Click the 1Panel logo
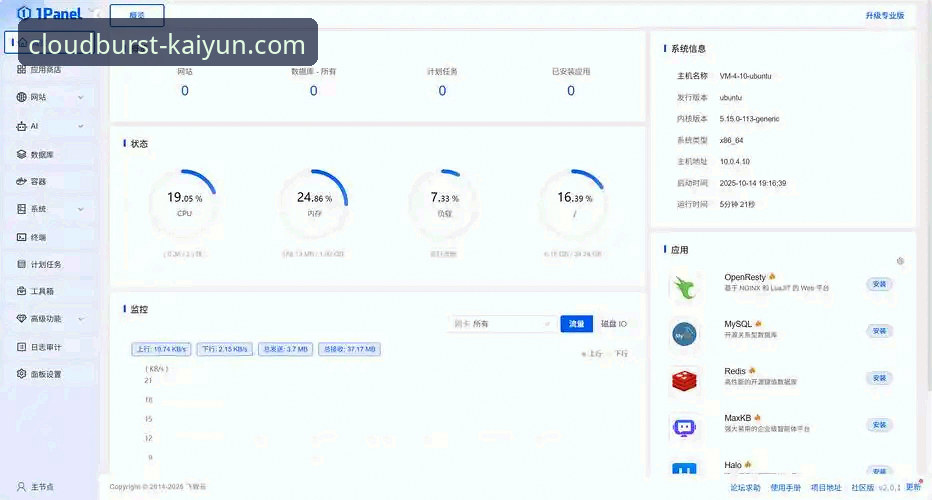Image resolution: width=932 pixels, height=500 pixels. point(49,13)
